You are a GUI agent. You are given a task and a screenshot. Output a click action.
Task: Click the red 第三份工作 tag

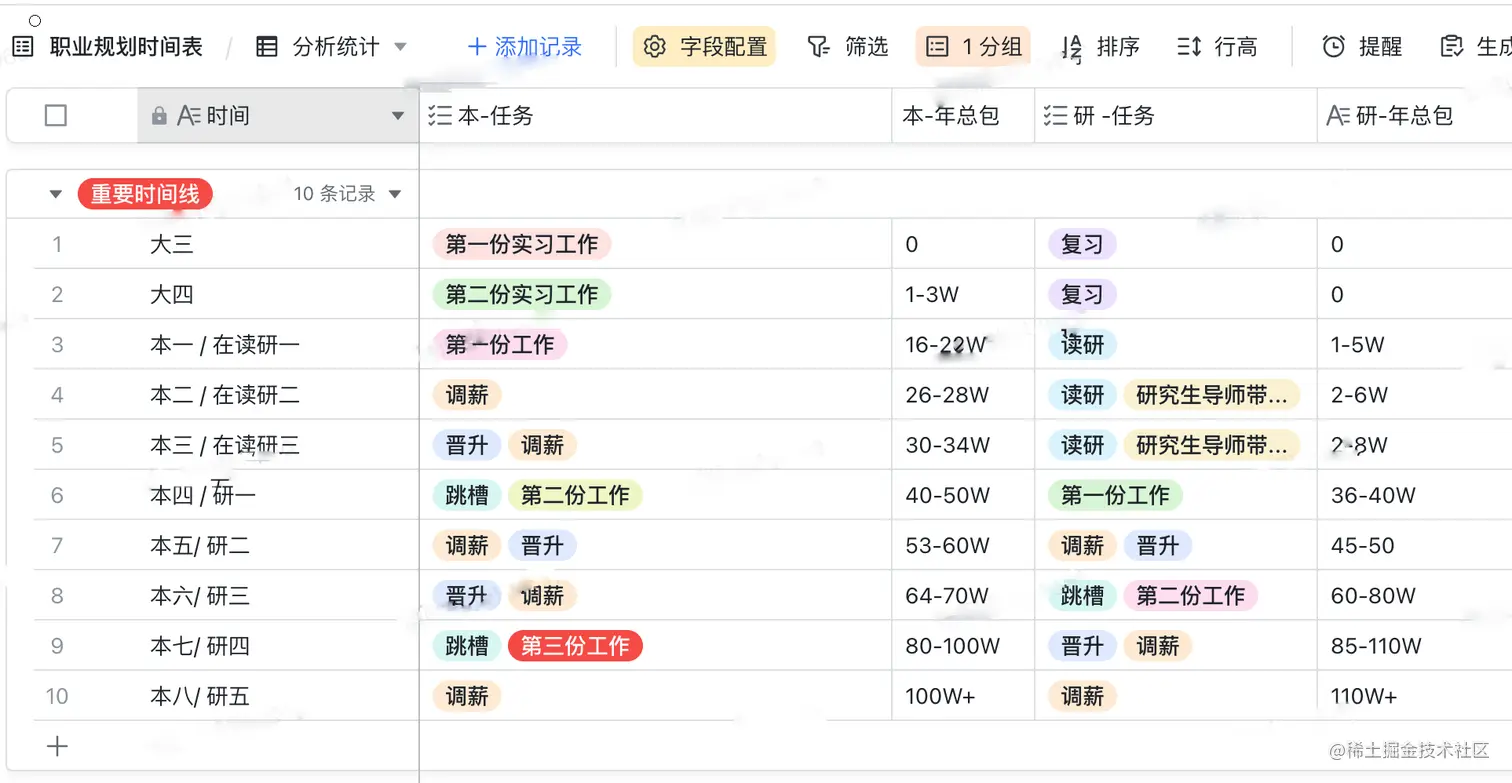coord(575,646)
